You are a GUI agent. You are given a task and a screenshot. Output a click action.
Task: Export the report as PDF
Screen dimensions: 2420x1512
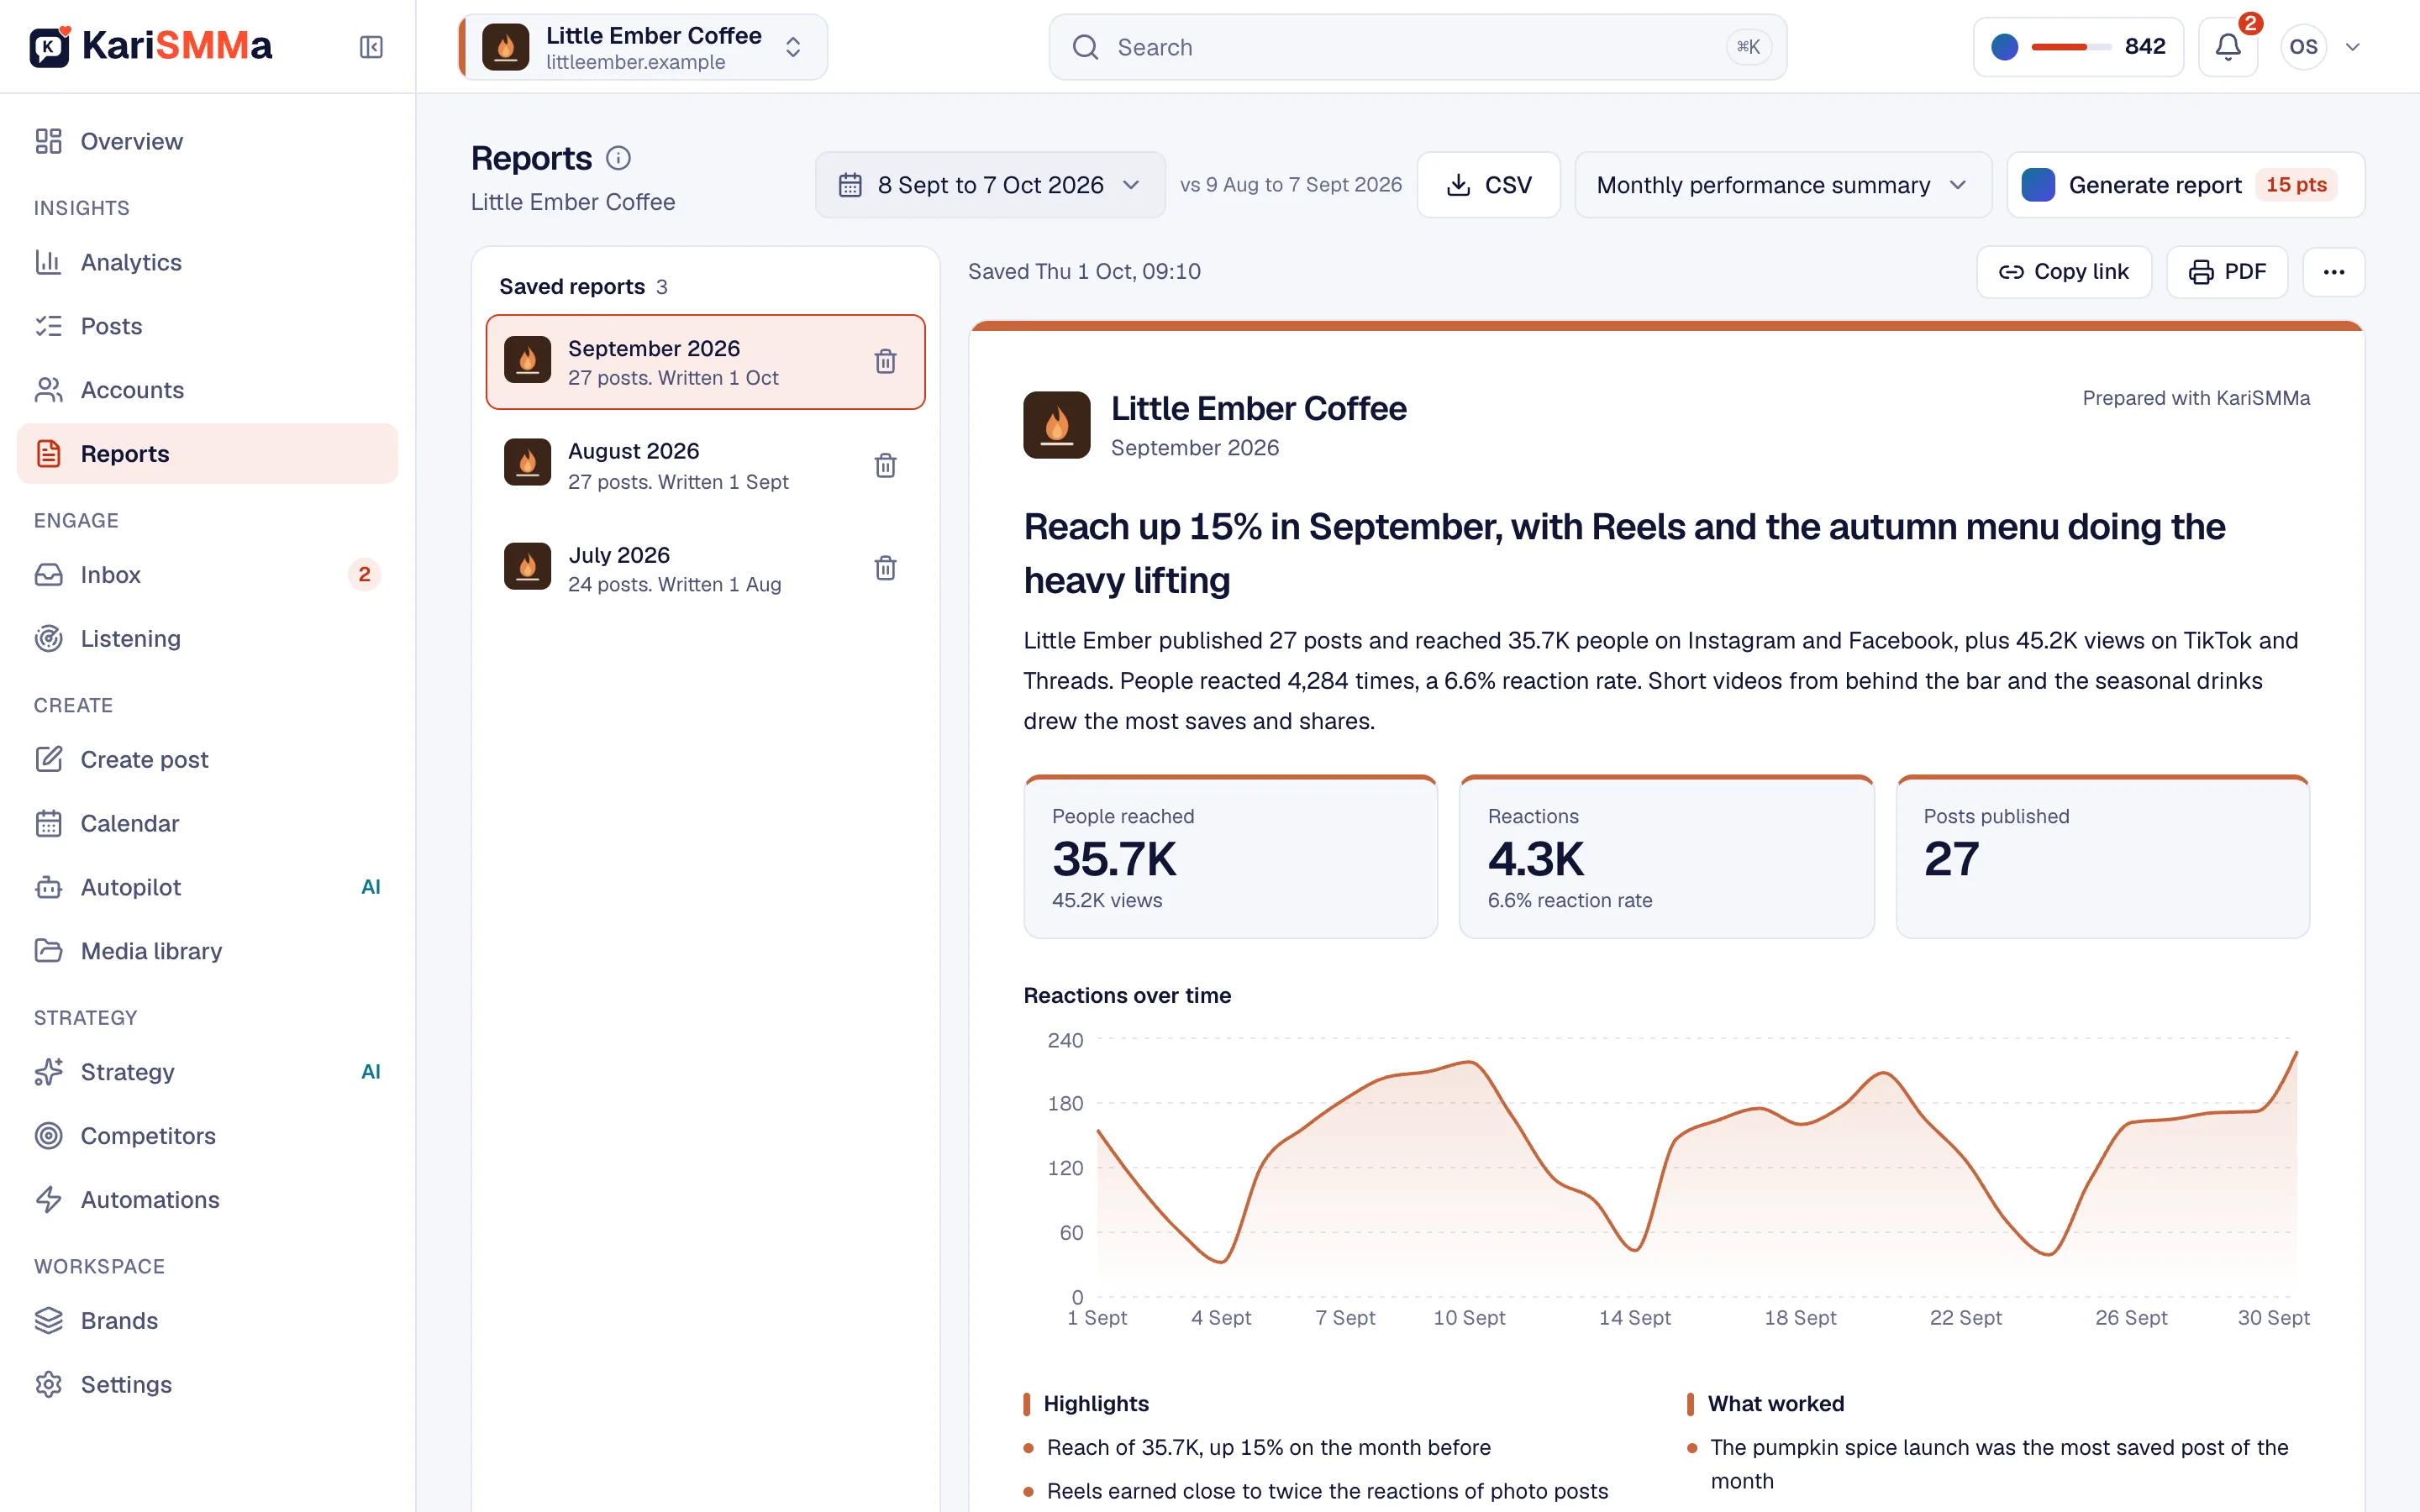[2226, 272]
